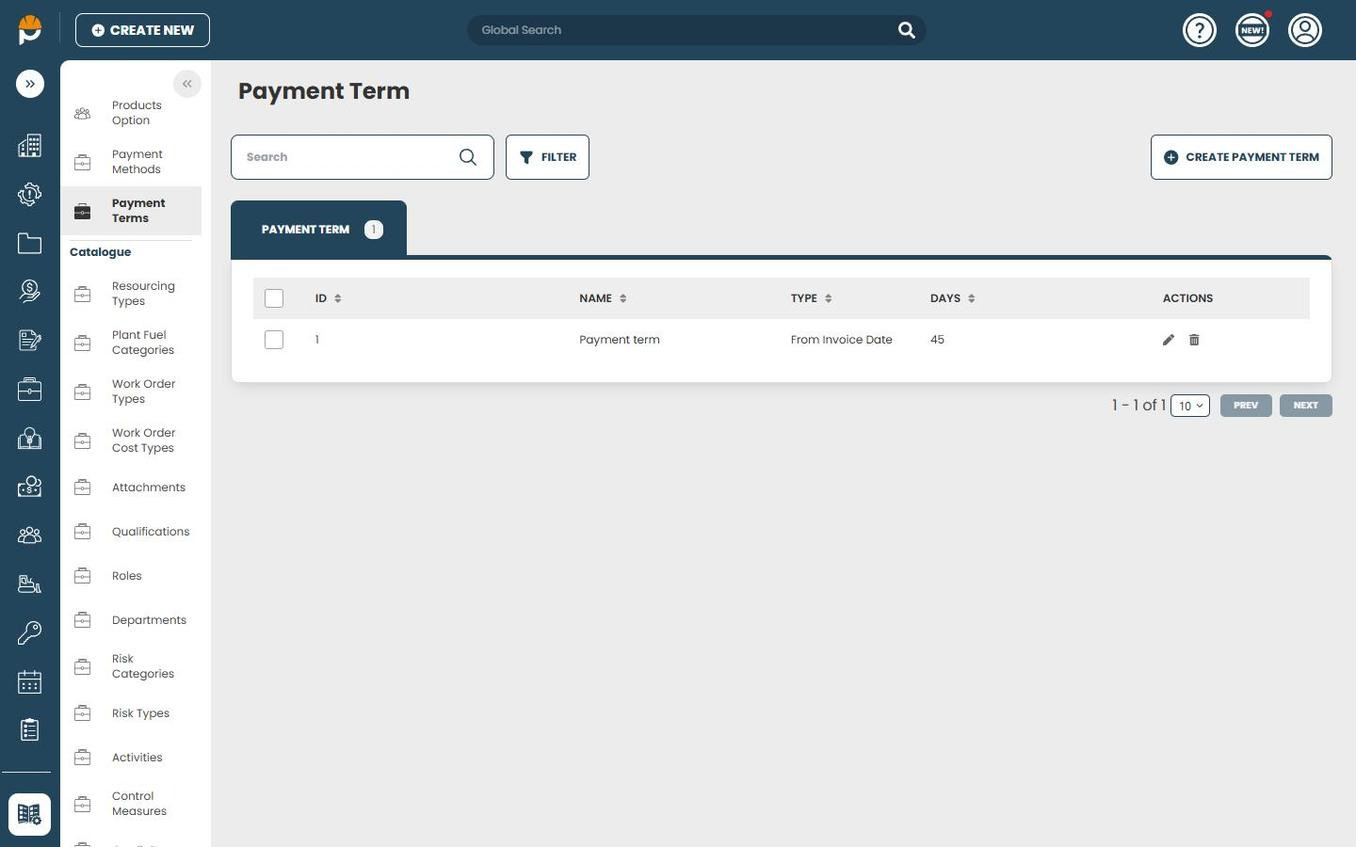Open Attachments in sidebar
This screenshot has width=1356, height=847.
(131, 487)
